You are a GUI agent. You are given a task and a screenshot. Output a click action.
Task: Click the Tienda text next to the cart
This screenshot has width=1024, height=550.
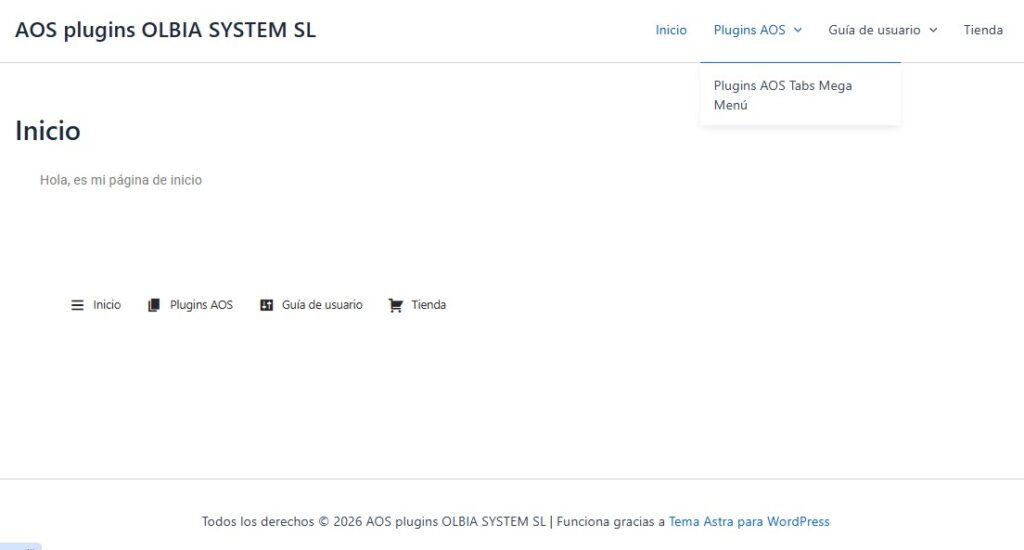click(428, 305)
